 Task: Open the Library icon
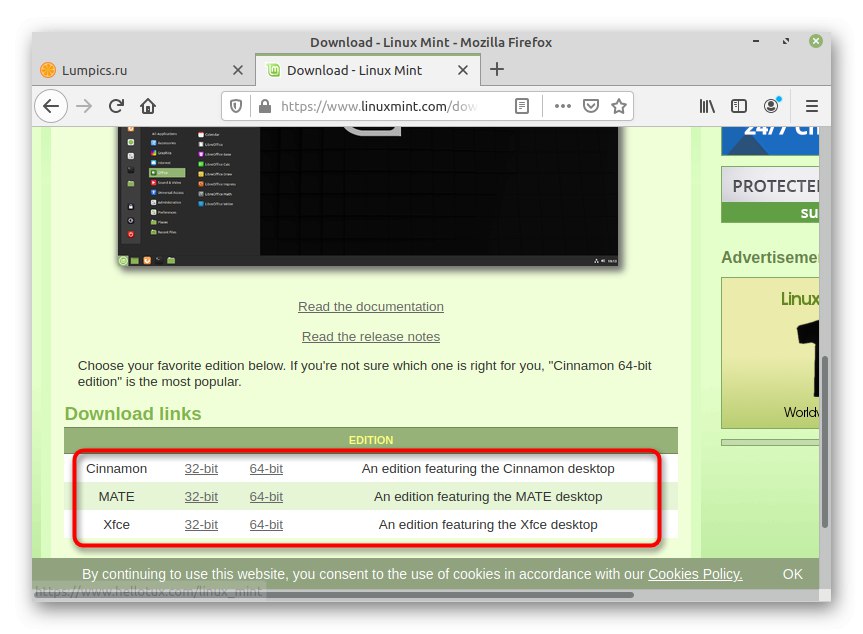click(707, 106)
